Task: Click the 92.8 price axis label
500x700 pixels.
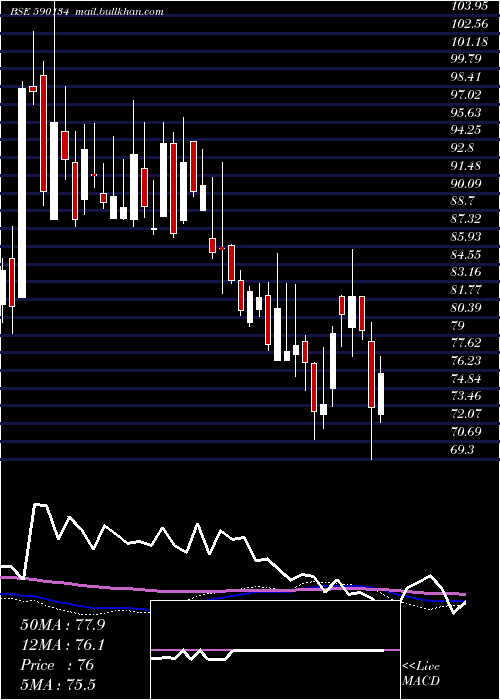Action: [x=463, y=148]
